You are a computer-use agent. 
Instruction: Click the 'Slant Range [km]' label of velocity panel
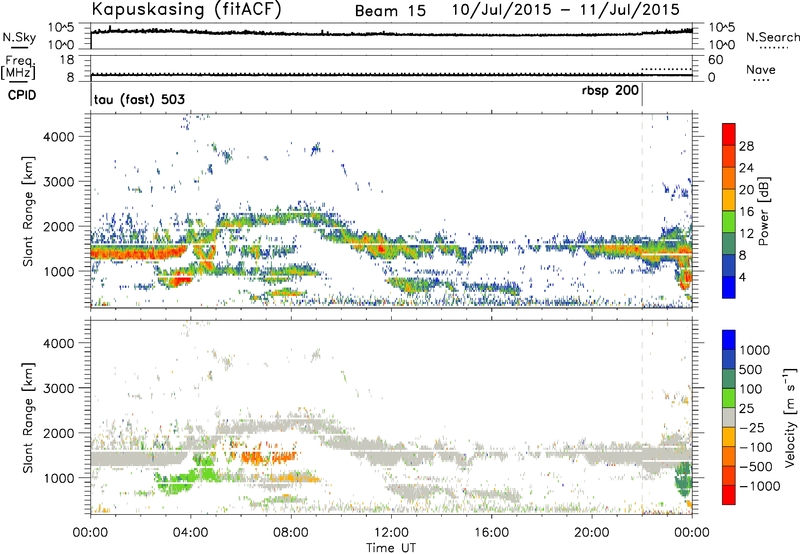pyautogui.click(x=28, y=418)
